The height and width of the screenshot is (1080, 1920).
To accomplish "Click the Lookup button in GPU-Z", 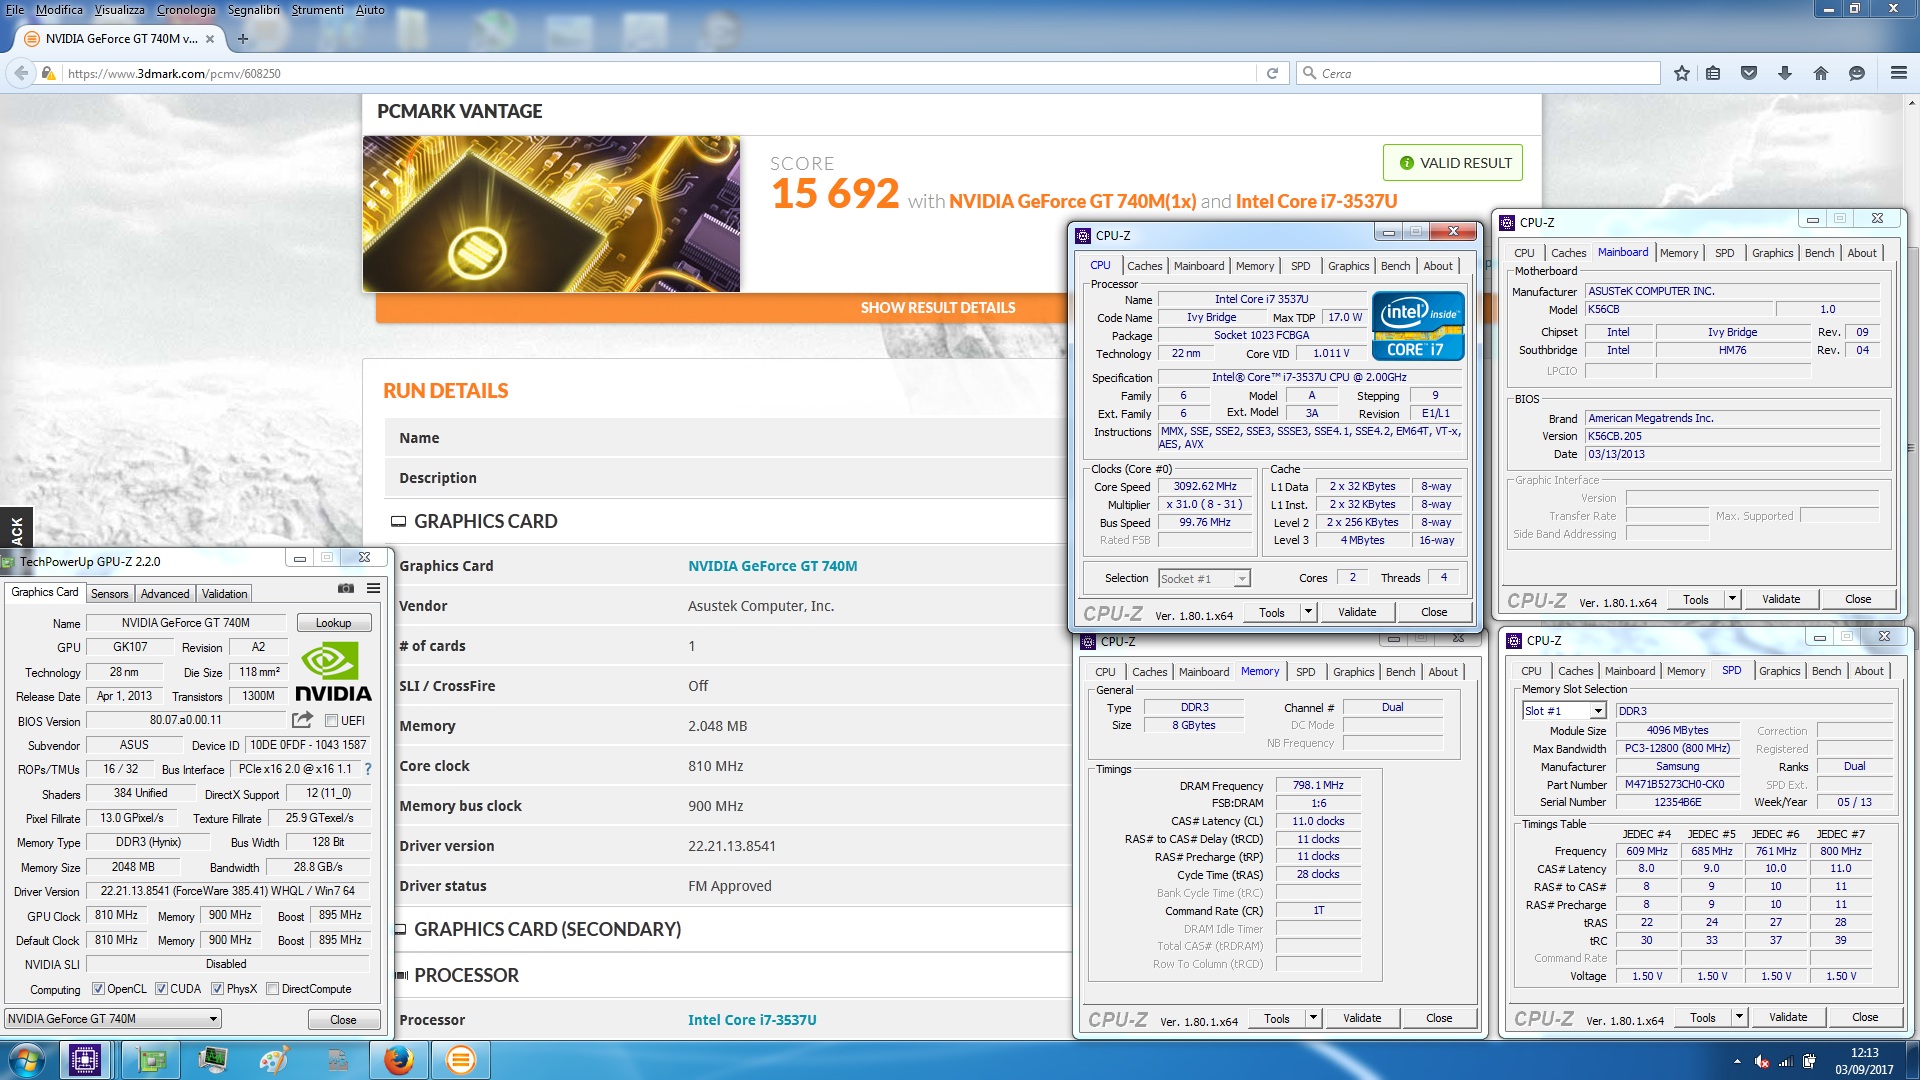I will pos(333,623).
